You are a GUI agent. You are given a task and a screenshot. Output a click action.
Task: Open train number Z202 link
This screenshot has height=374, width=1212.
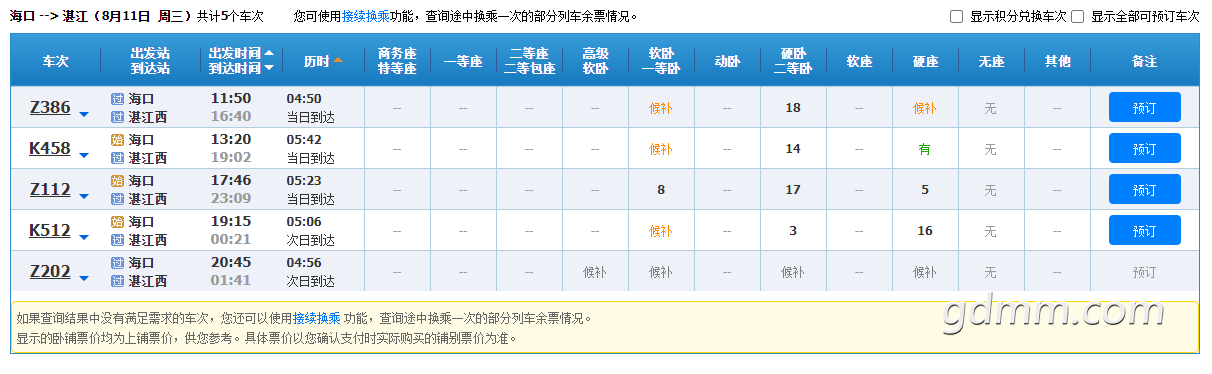point(50,271)
